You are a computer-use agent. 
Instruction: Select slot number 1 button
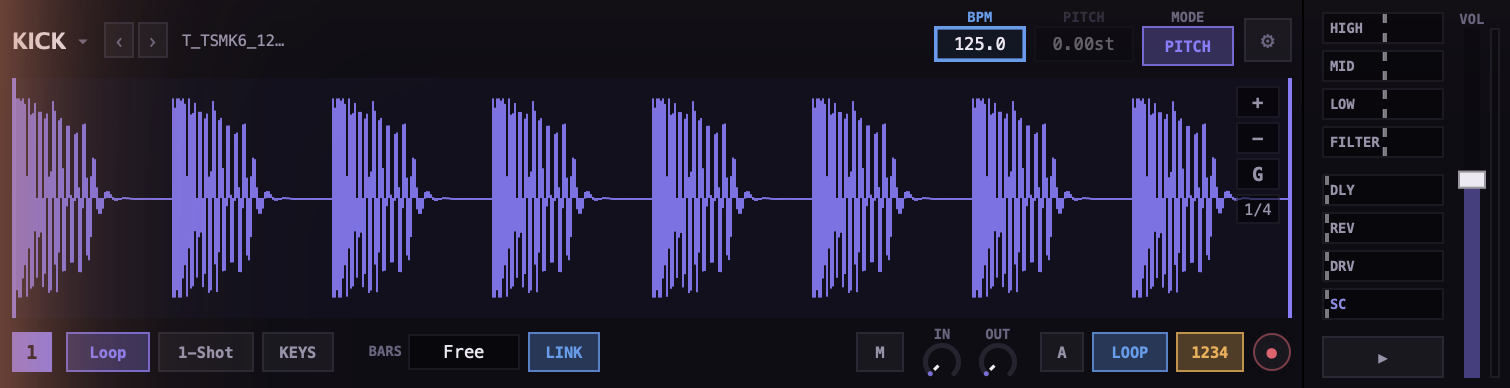click(x=32, y=352)
